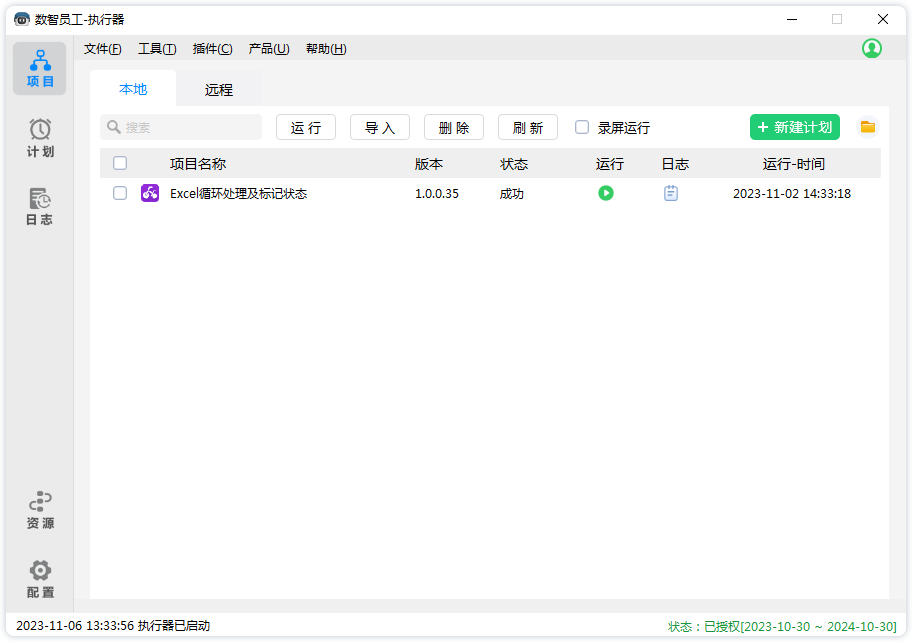
Task: Switch to the 远程 tab
Action: [x=218, y=89]
